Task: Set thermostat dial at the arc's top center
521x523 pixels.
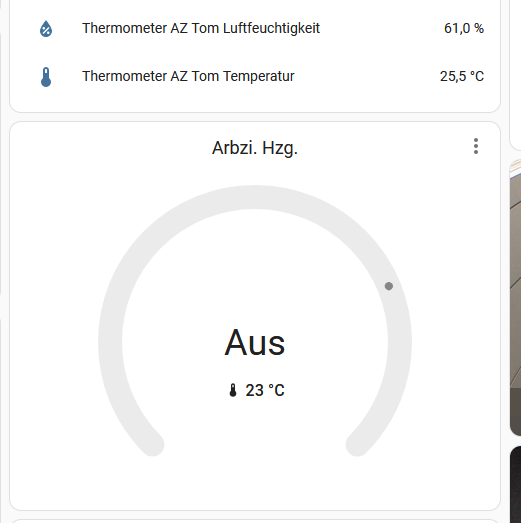Action: pyautogui.click(x=255, y=197)
